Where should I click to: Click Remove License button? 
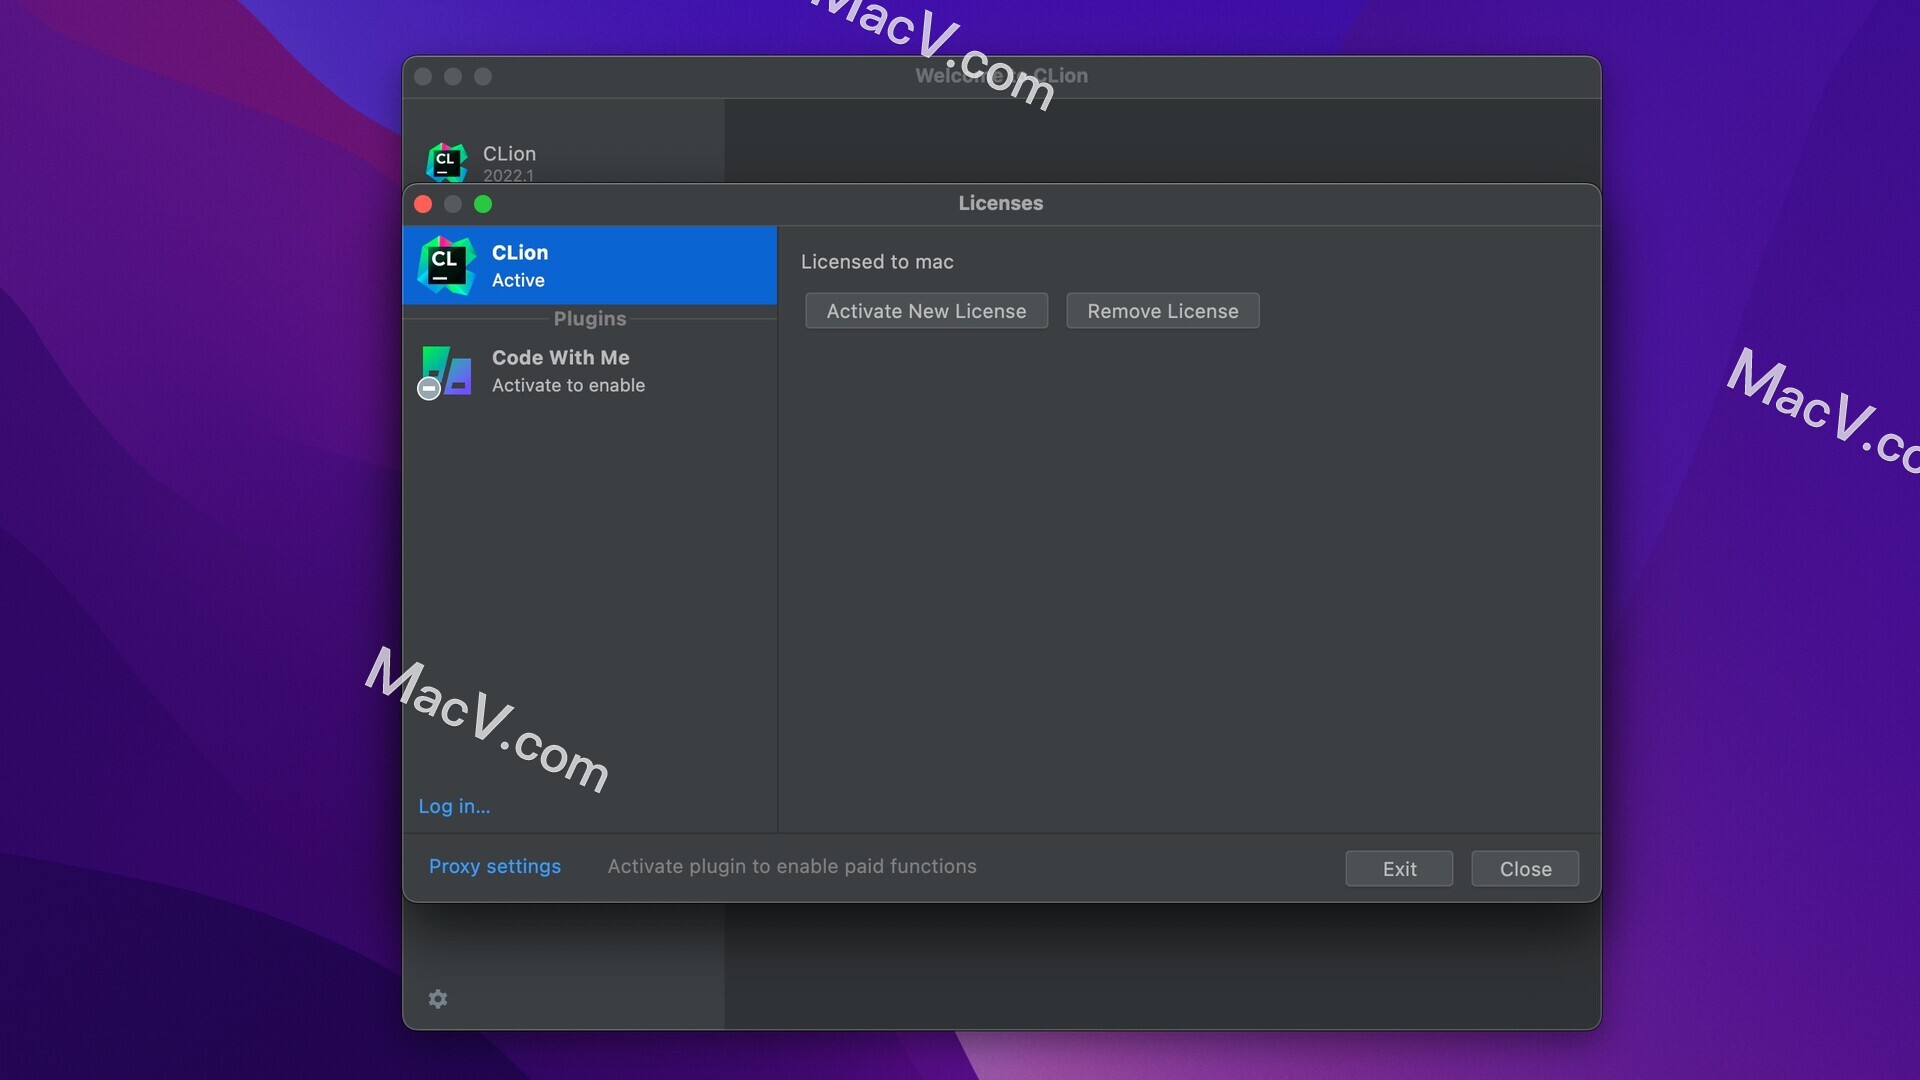(1162, 310)
